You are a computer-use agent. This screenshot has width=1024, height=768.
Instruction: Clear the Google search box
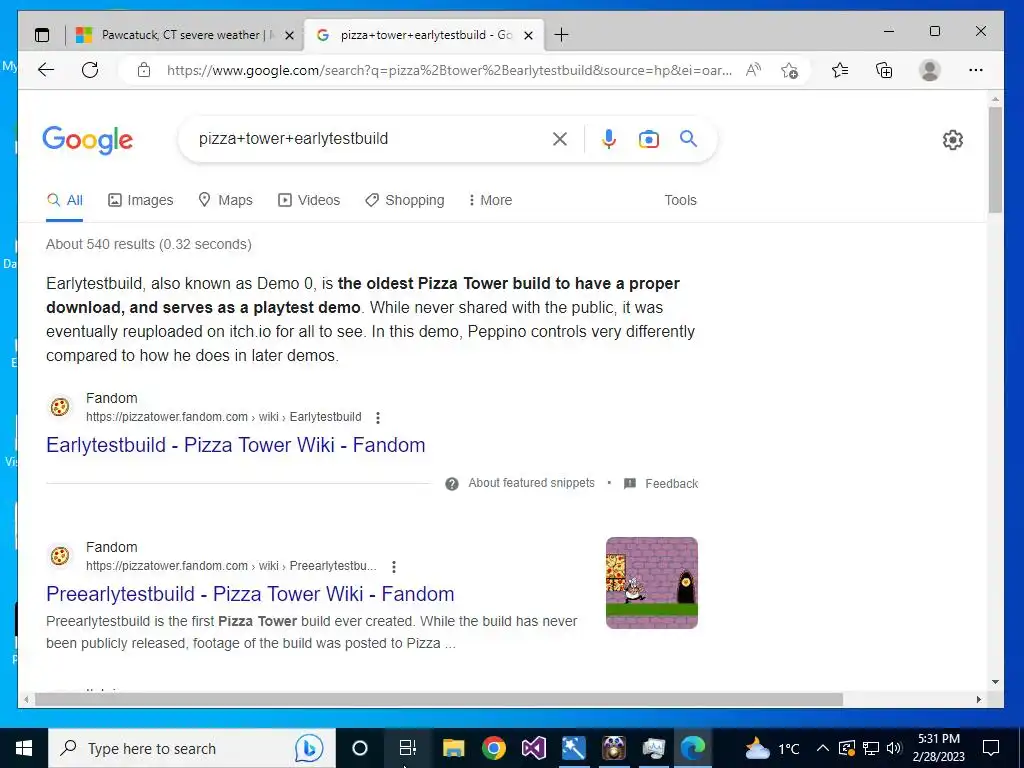point(560,138)
